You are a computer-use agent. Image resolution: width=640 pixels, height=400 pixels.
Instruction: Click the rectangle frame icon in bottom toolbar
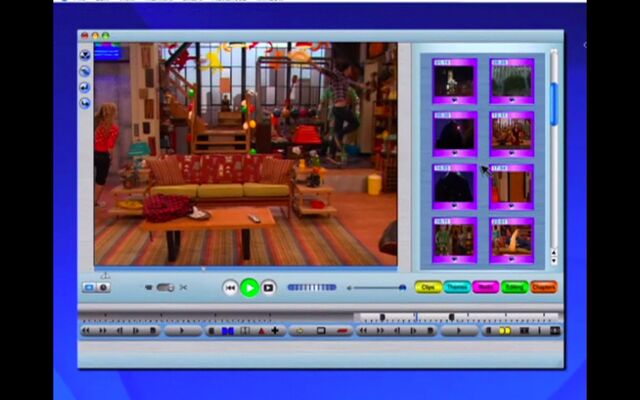tap(321, 331)
